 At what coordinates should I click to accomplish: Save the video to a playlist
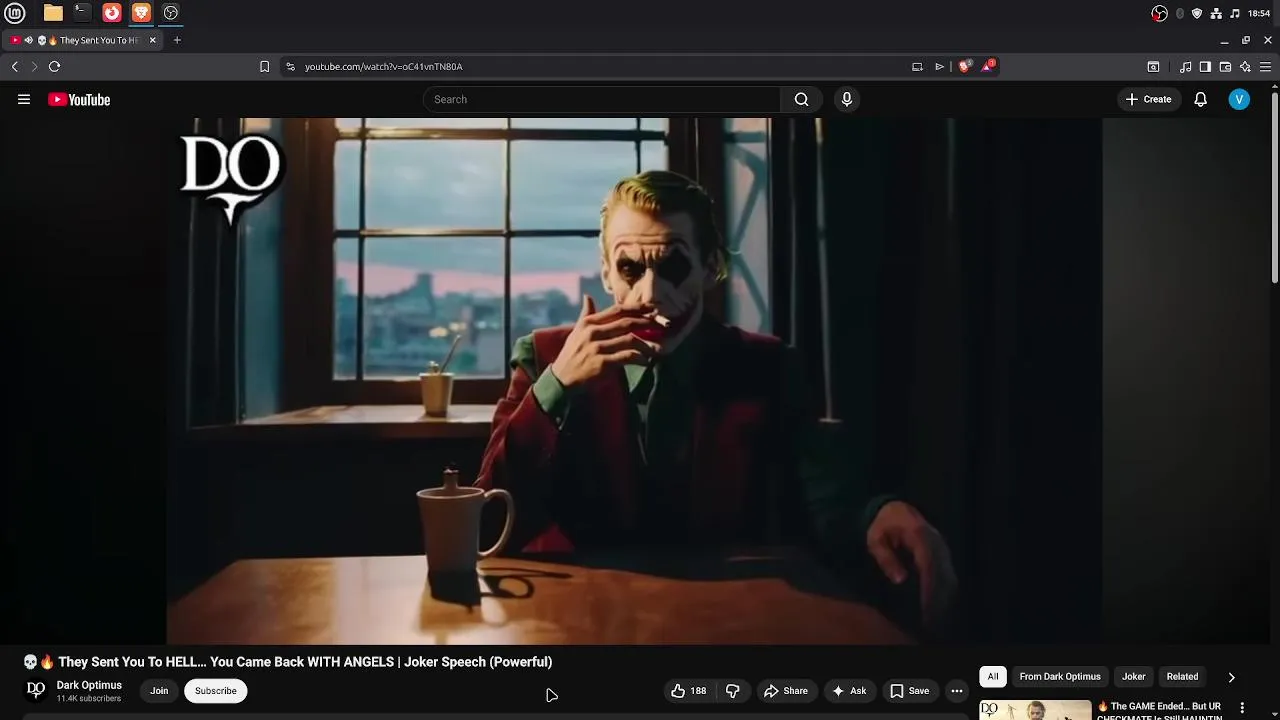point(909,691)
